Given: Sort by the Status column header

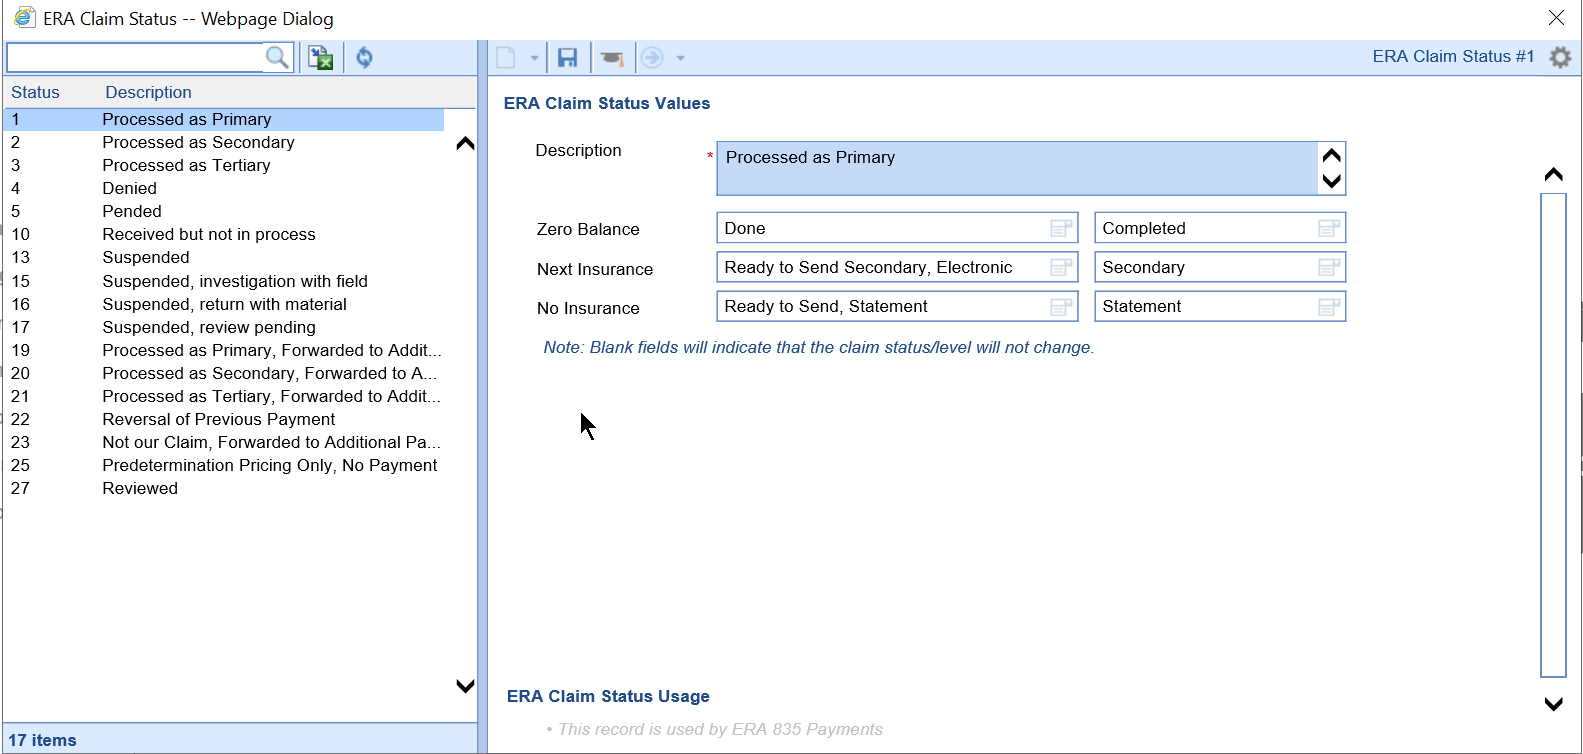Looking at the screenshot, I should click(35, 92).
